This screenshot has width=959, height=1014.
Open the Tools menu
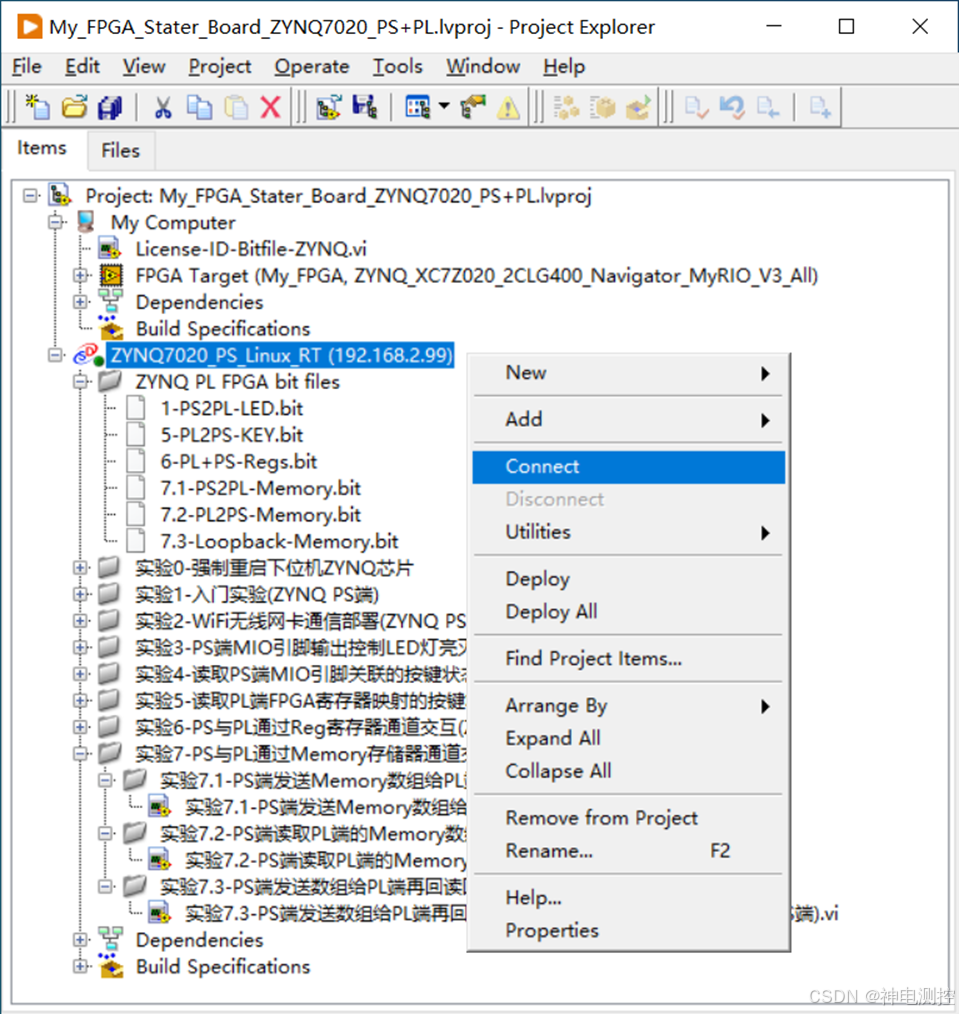[x=397, y=67]
